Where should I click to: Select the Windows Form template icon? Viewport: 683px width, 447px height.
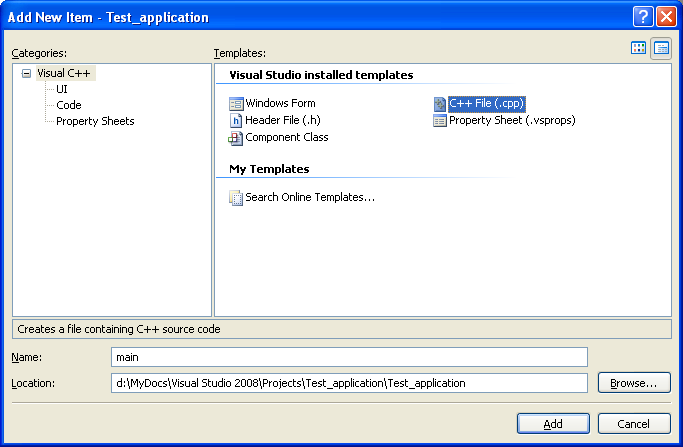pos(236,104)
